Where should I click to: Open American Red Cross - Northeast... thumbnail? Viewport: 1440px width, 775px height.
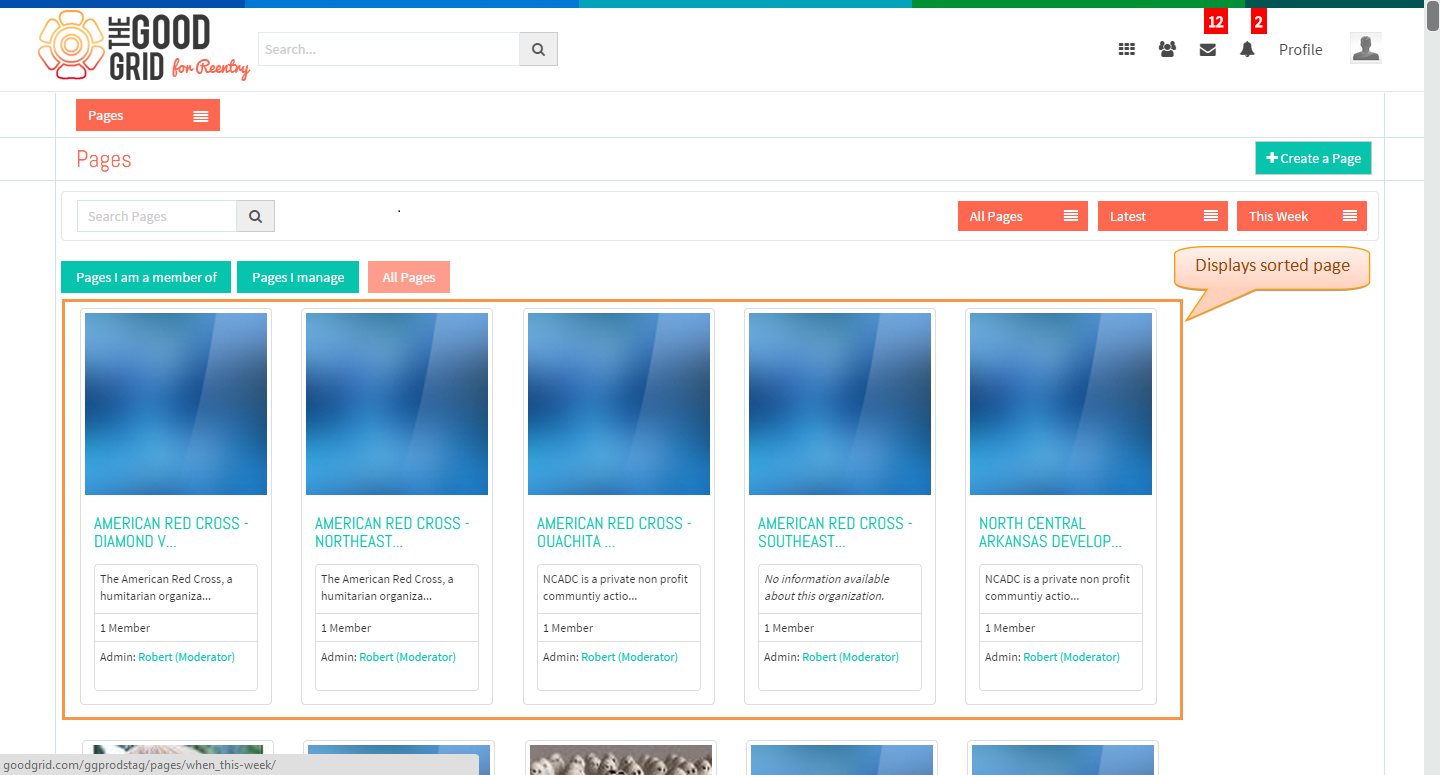(397, 404)
